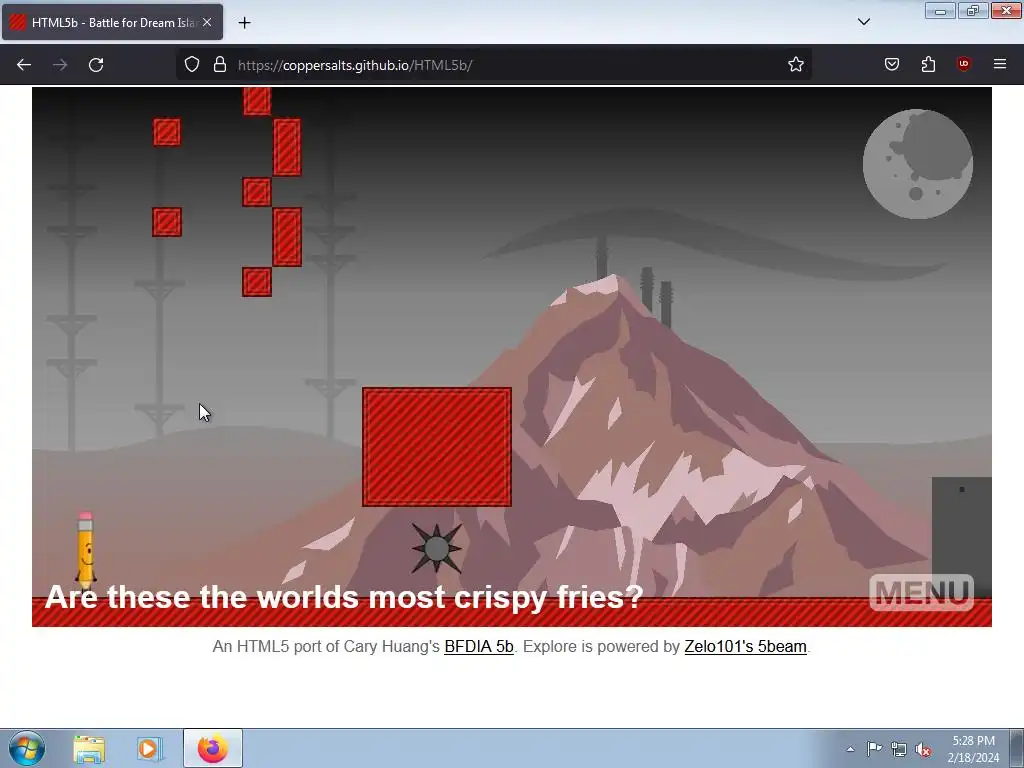Screen dimensions: 1024x768
Task: Open the game MENU button
Action: click(x=921, y=592)
